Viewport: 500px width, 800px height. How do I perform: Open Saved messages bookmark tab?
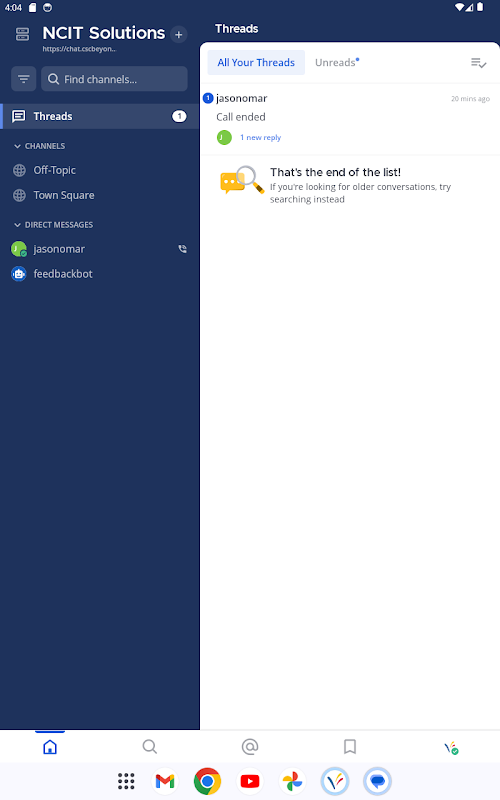click(x=350, y=747)
